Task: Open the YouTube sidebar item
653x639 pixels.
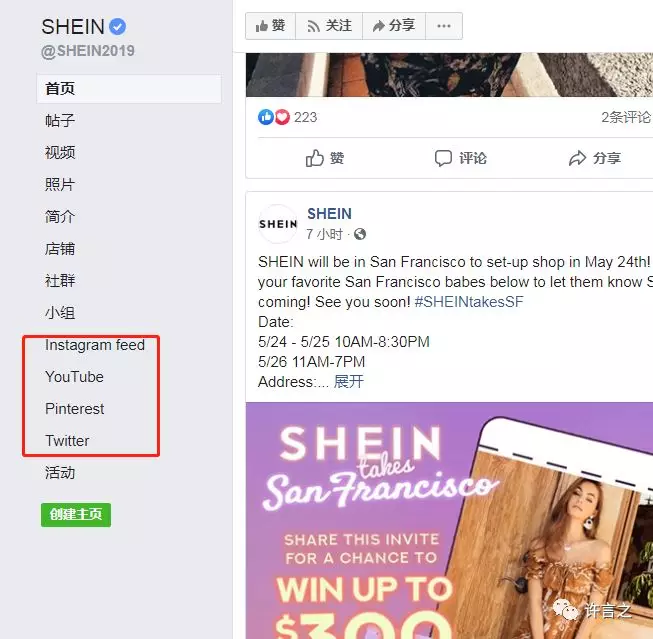Action: pos(75,377)
